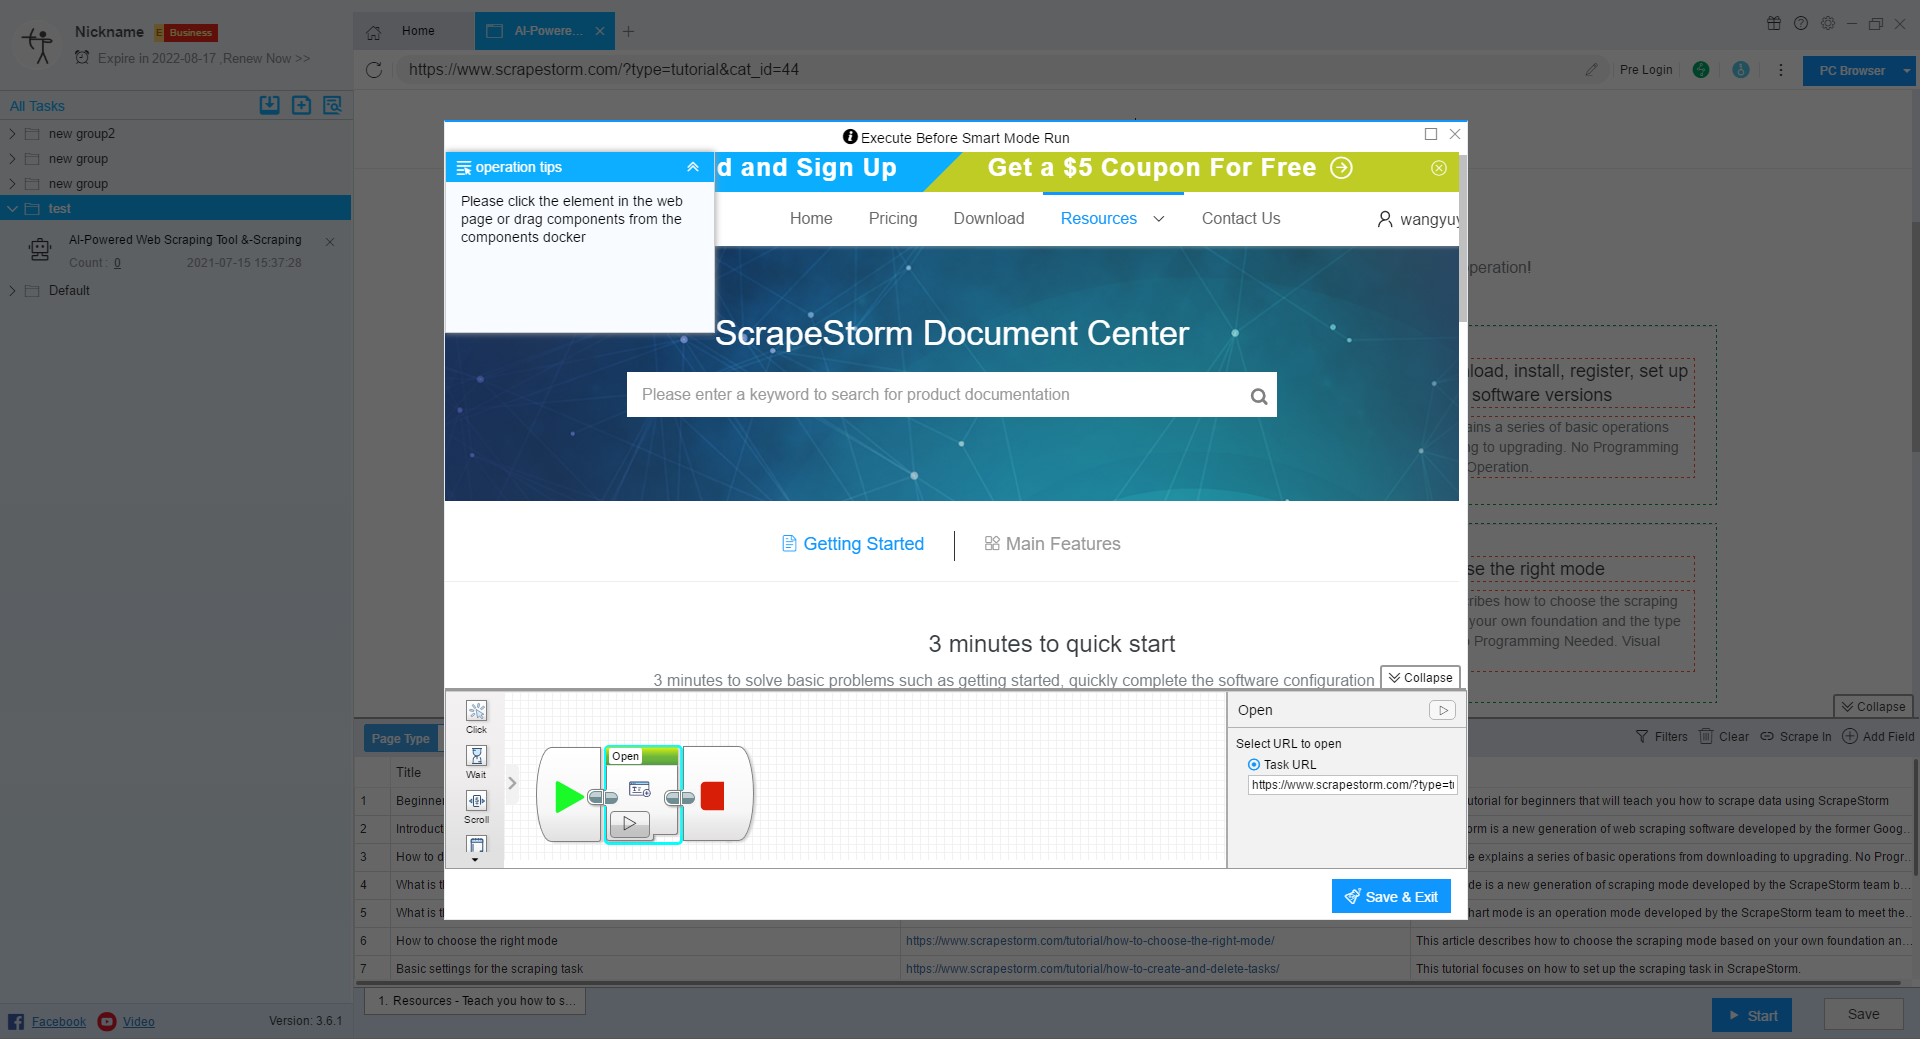
Task: Open the Pricing page in the webpage nav
Action: coord(892,218)
